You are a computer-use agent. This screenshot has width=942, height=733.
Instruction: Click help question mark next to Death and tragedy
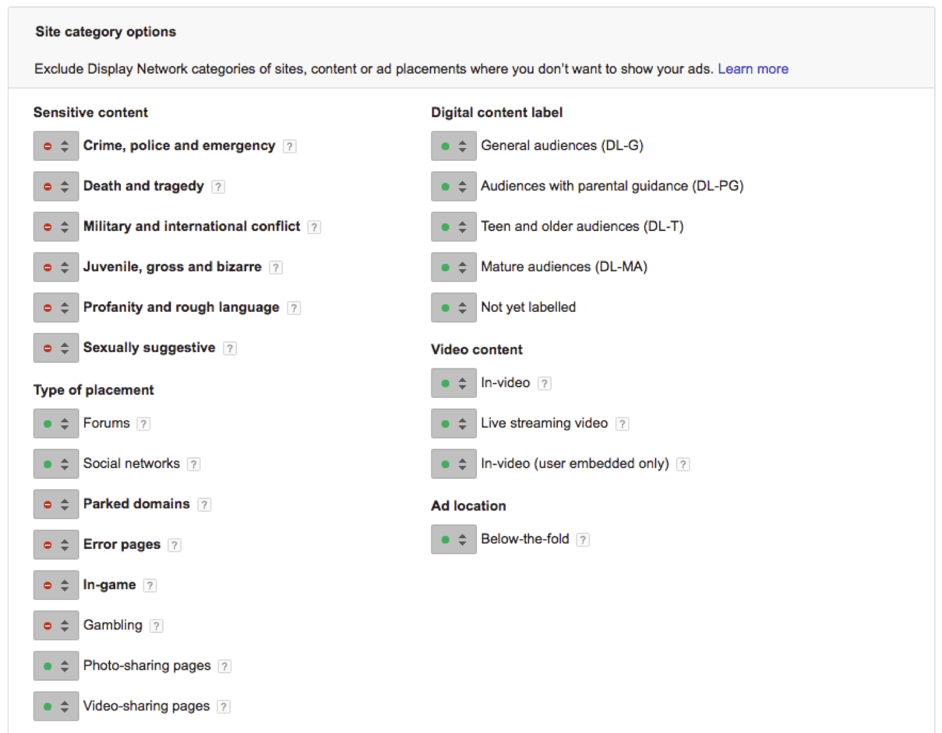[x=218, y=187]
